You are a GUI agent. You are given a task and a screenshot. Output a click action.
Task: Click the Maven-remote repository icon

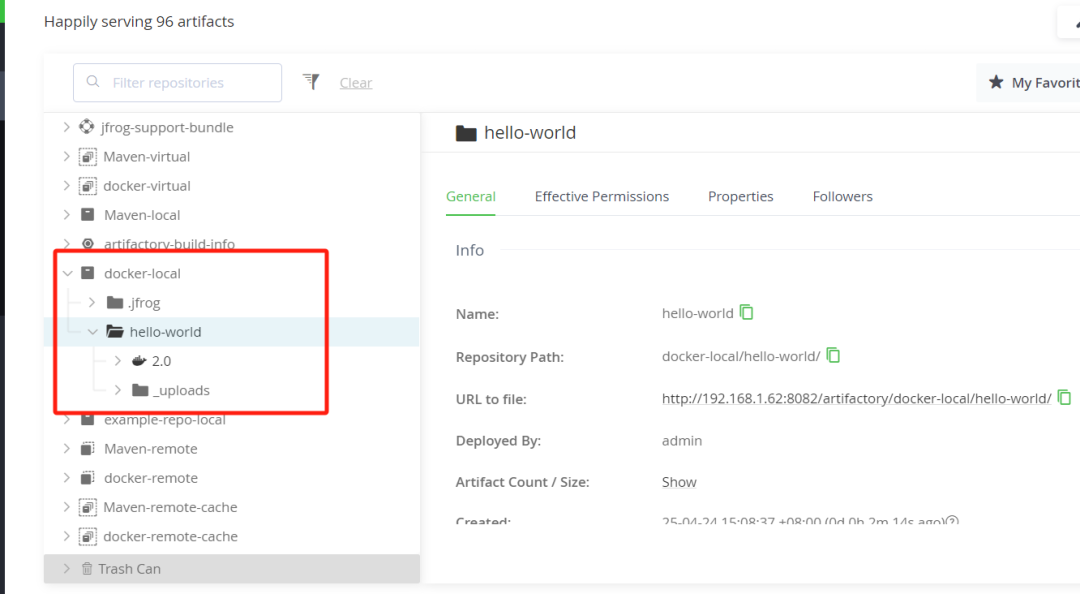pos(87,449)
